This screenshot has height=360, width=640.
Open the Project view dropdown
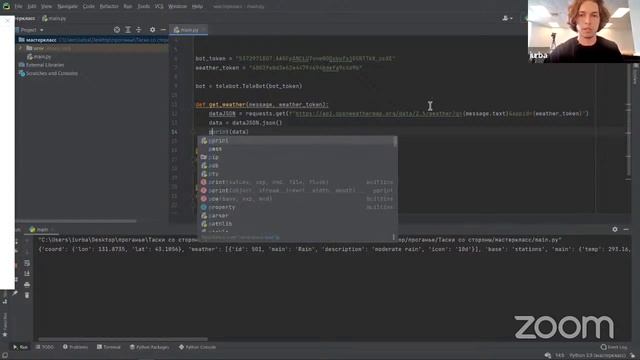31,30
